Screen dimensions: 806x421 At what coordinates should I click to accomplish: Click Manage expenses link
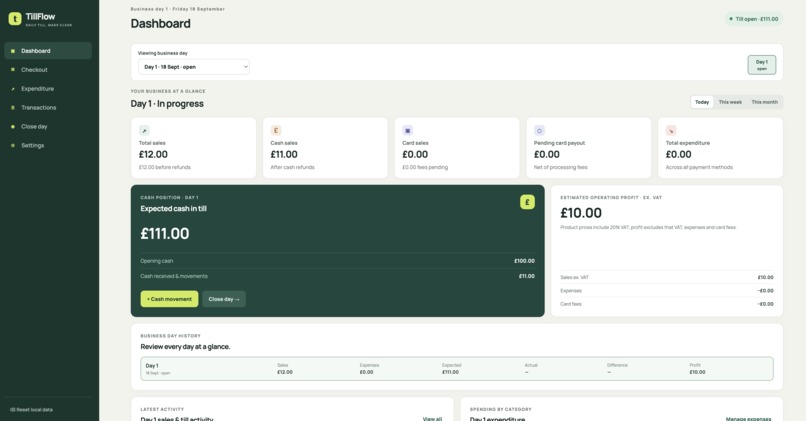(748, 418)
